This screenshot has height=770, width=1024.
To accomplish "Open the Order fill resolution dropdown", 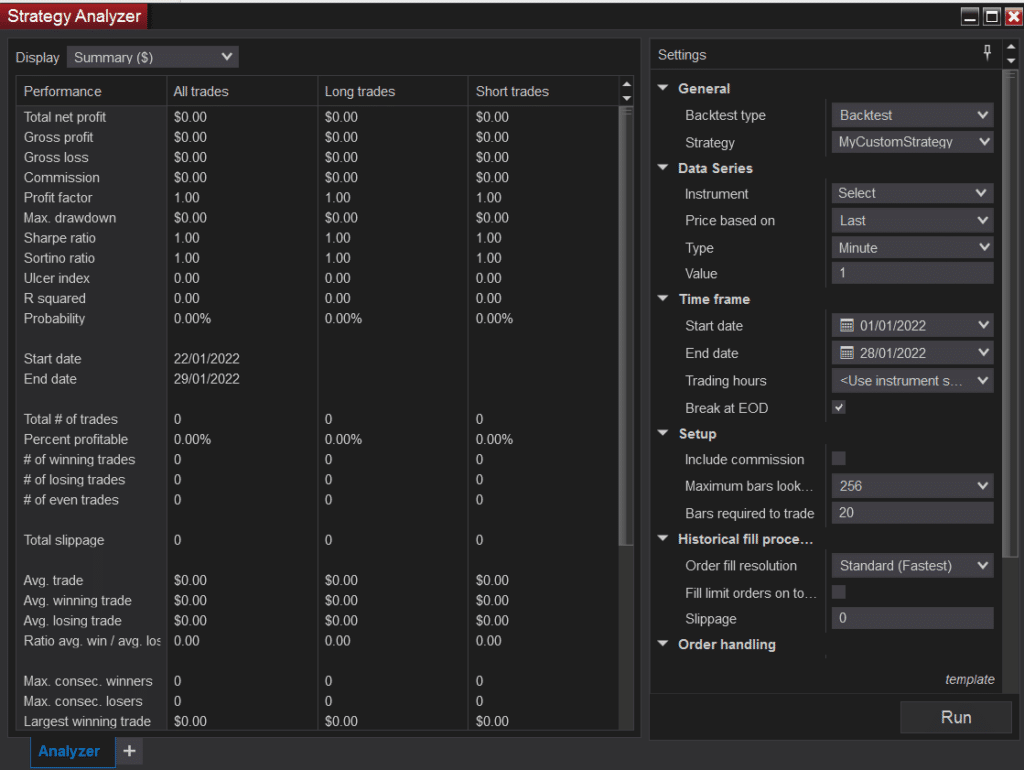I will (x=910, y=565).
